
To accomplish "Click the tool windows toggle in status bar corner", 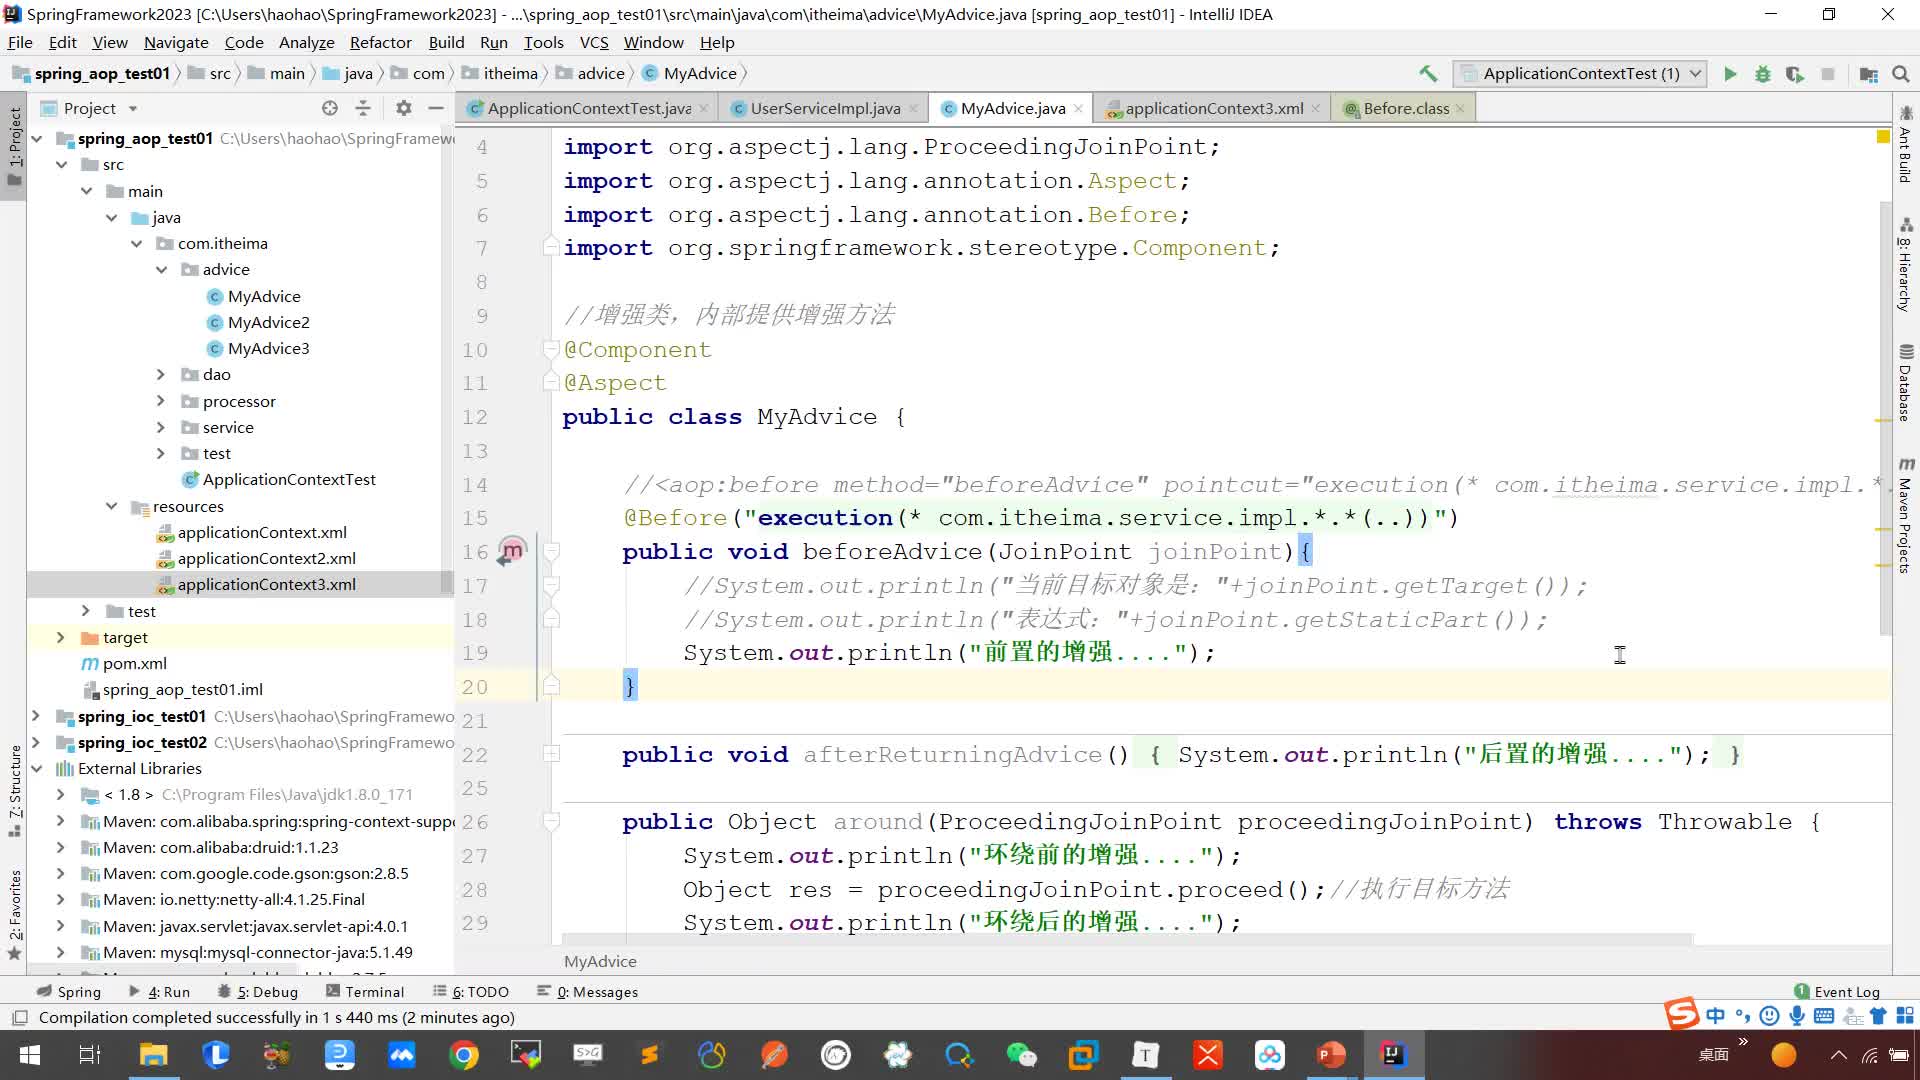I will 19,1018.
